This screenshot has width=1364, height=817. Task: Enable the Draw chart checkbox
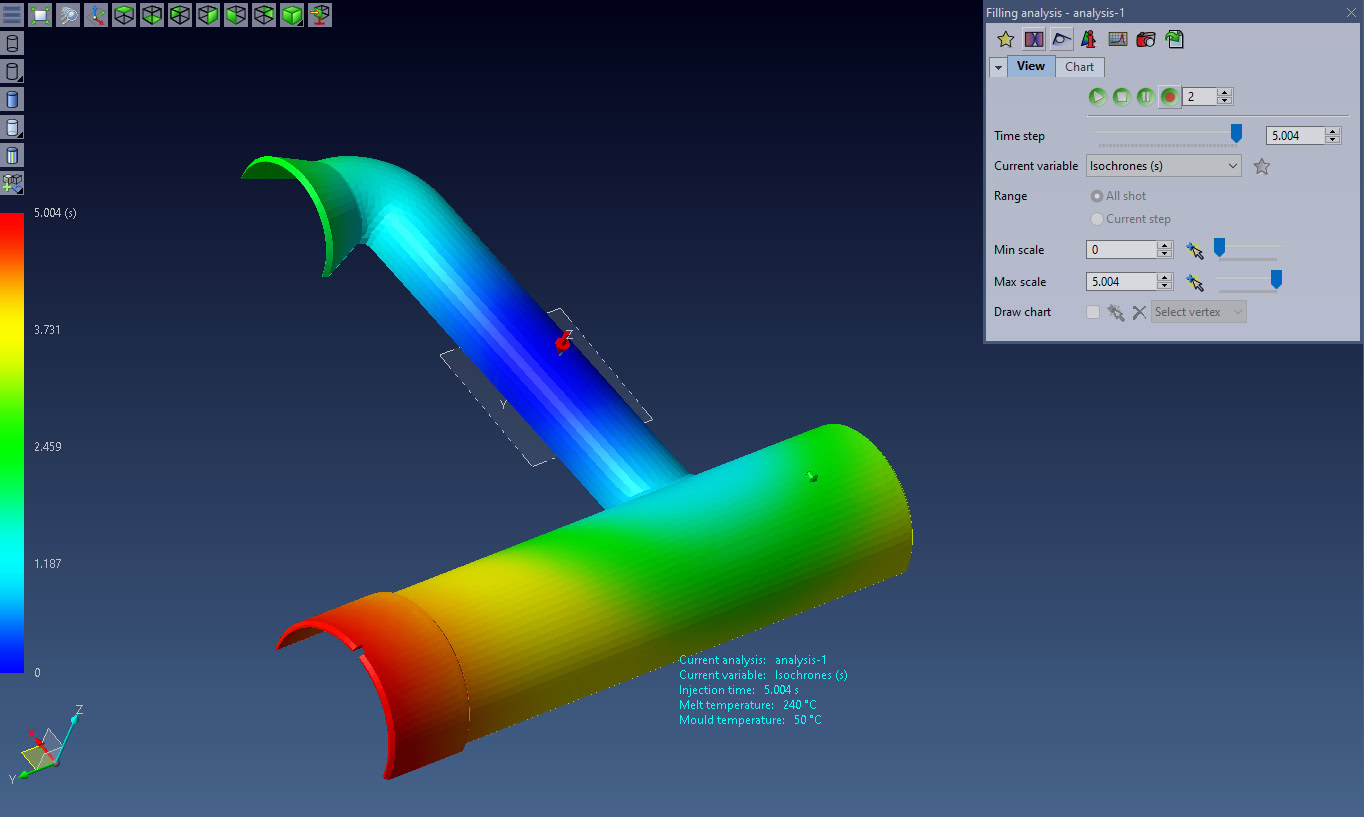[1093, 312]
